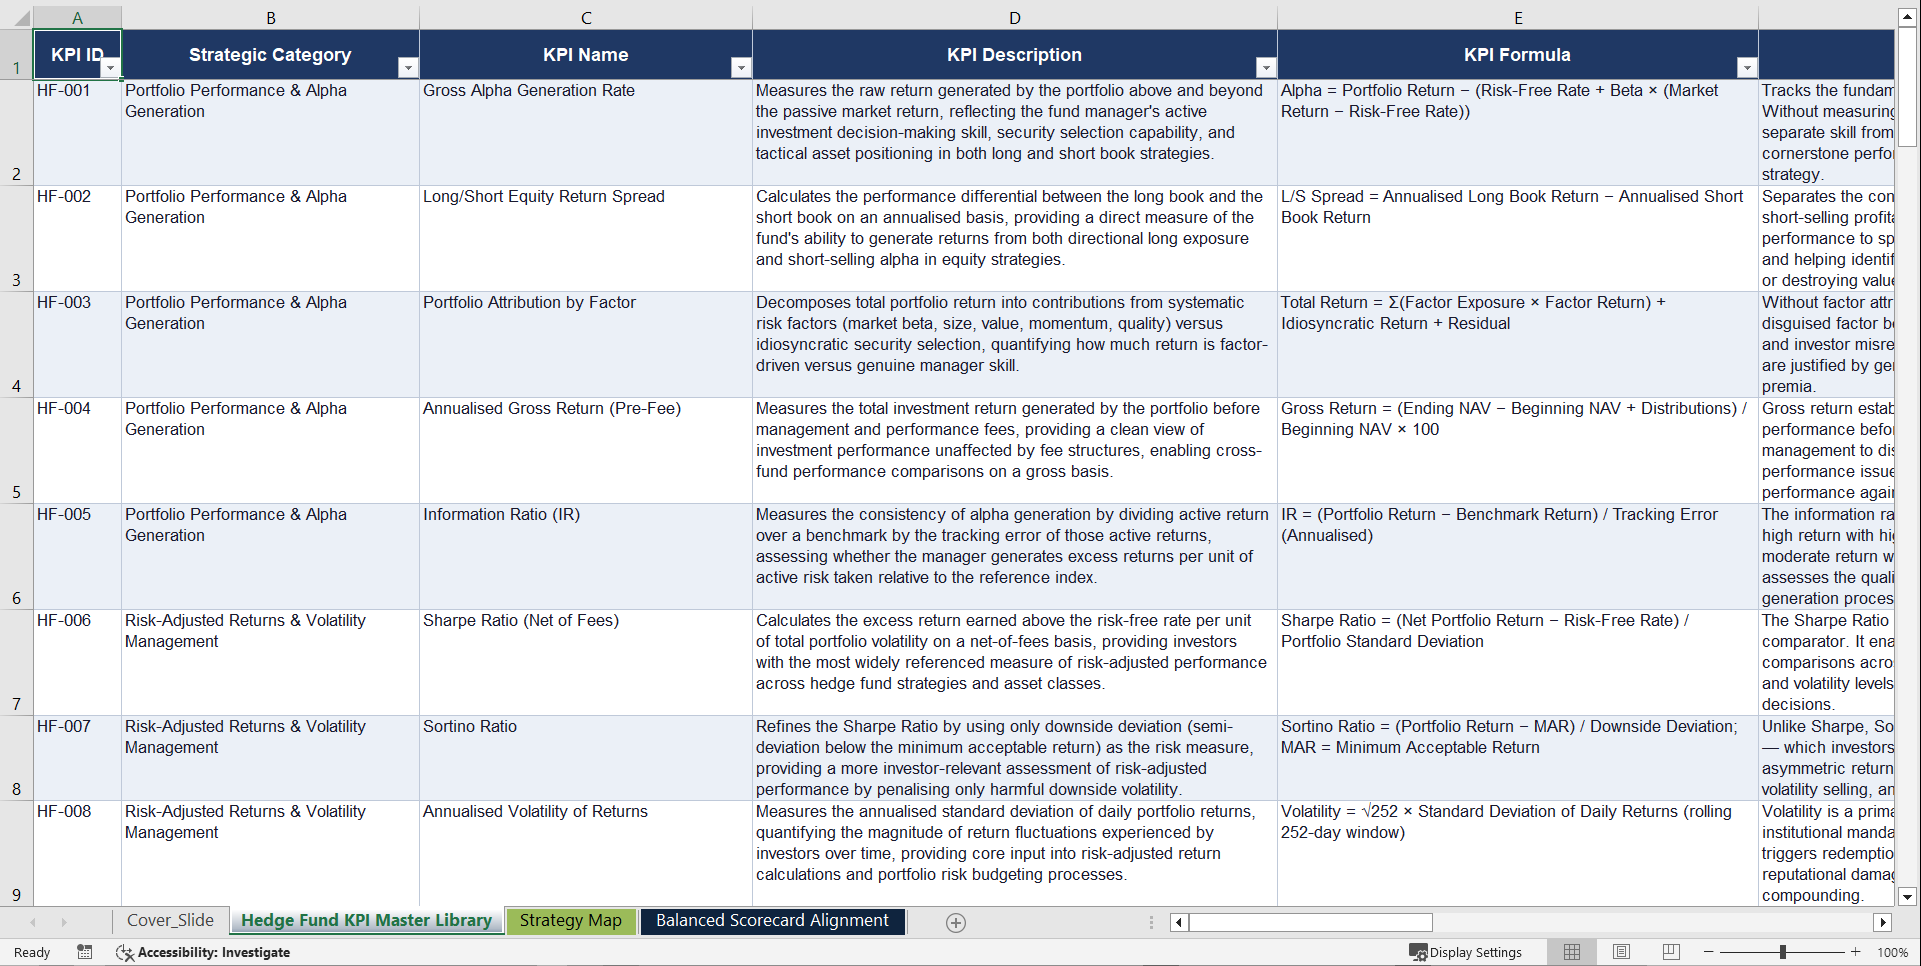Select the Long/Short Equity Return Spread cell
This screenshot has width=1921, height=966.
[x=586, y=238]
